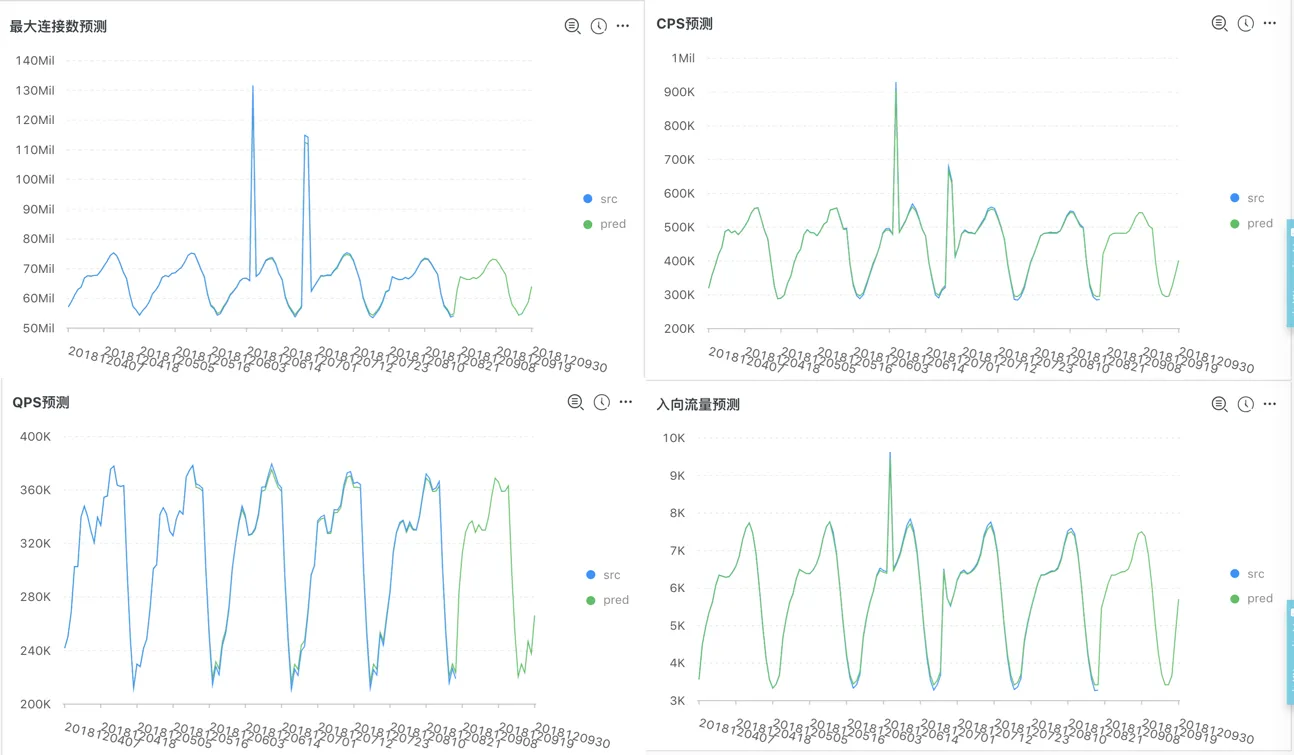Screen dimensions: 1294x755
Task: Toggle the src series in QPS预测 legend
Action: click(604, 575)
